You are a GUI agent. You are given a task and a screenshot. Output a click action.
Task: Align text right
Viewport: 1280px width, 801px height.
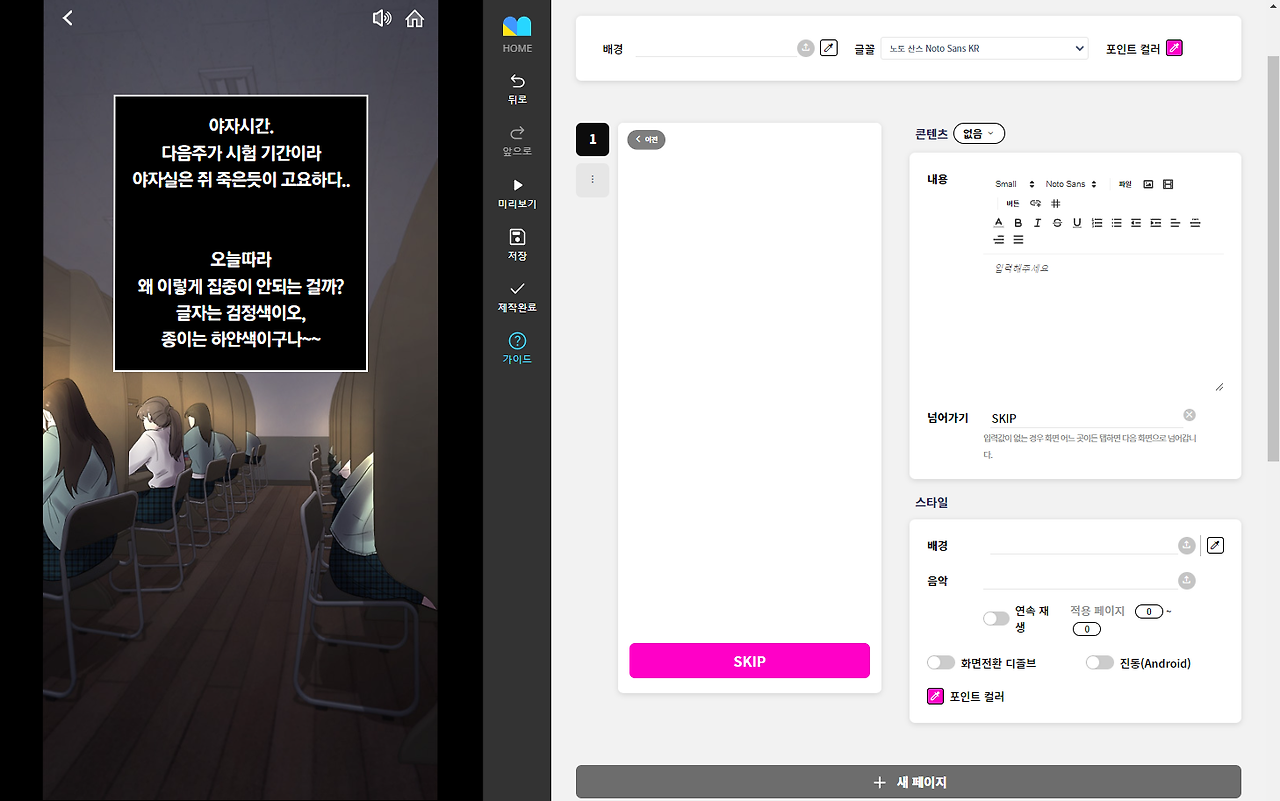tap(998, 240)
